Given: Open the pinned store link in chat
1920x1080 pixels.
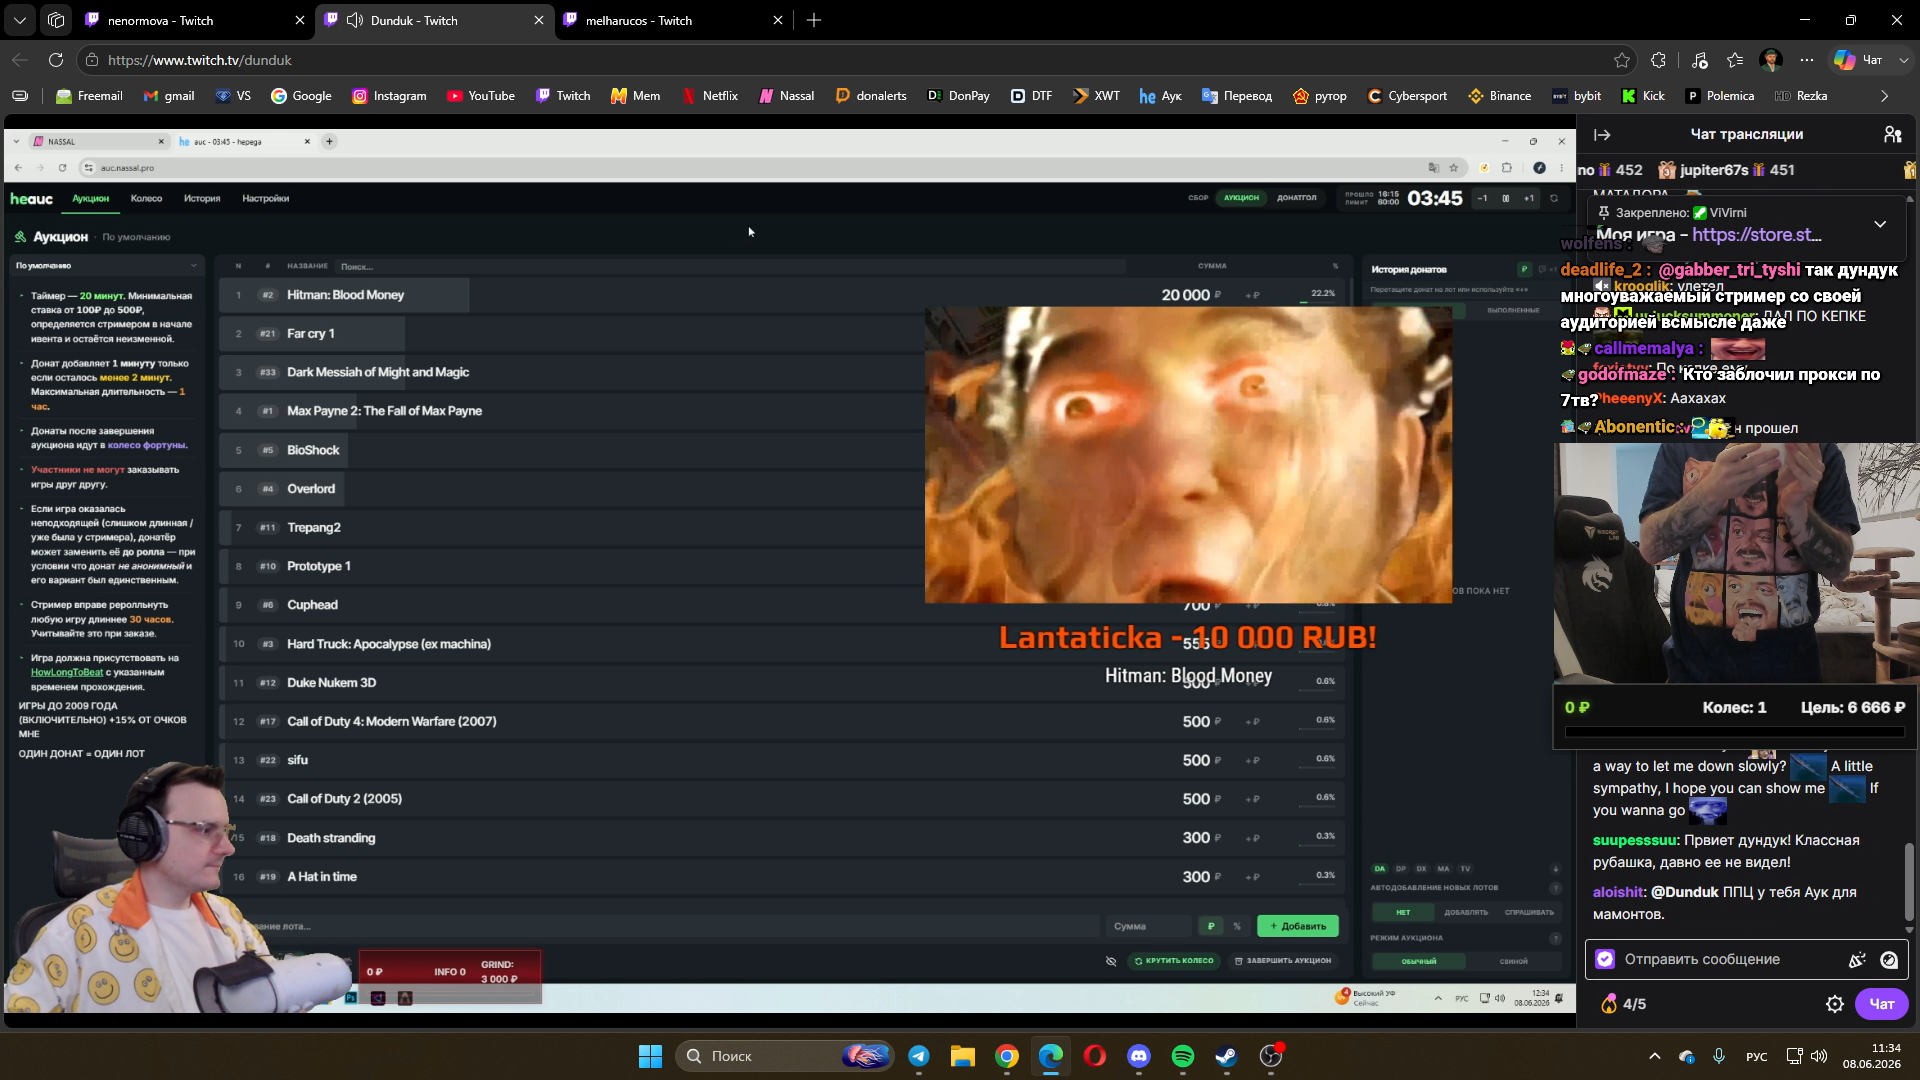Looking at the screenshot, I should pos(1756,235).
